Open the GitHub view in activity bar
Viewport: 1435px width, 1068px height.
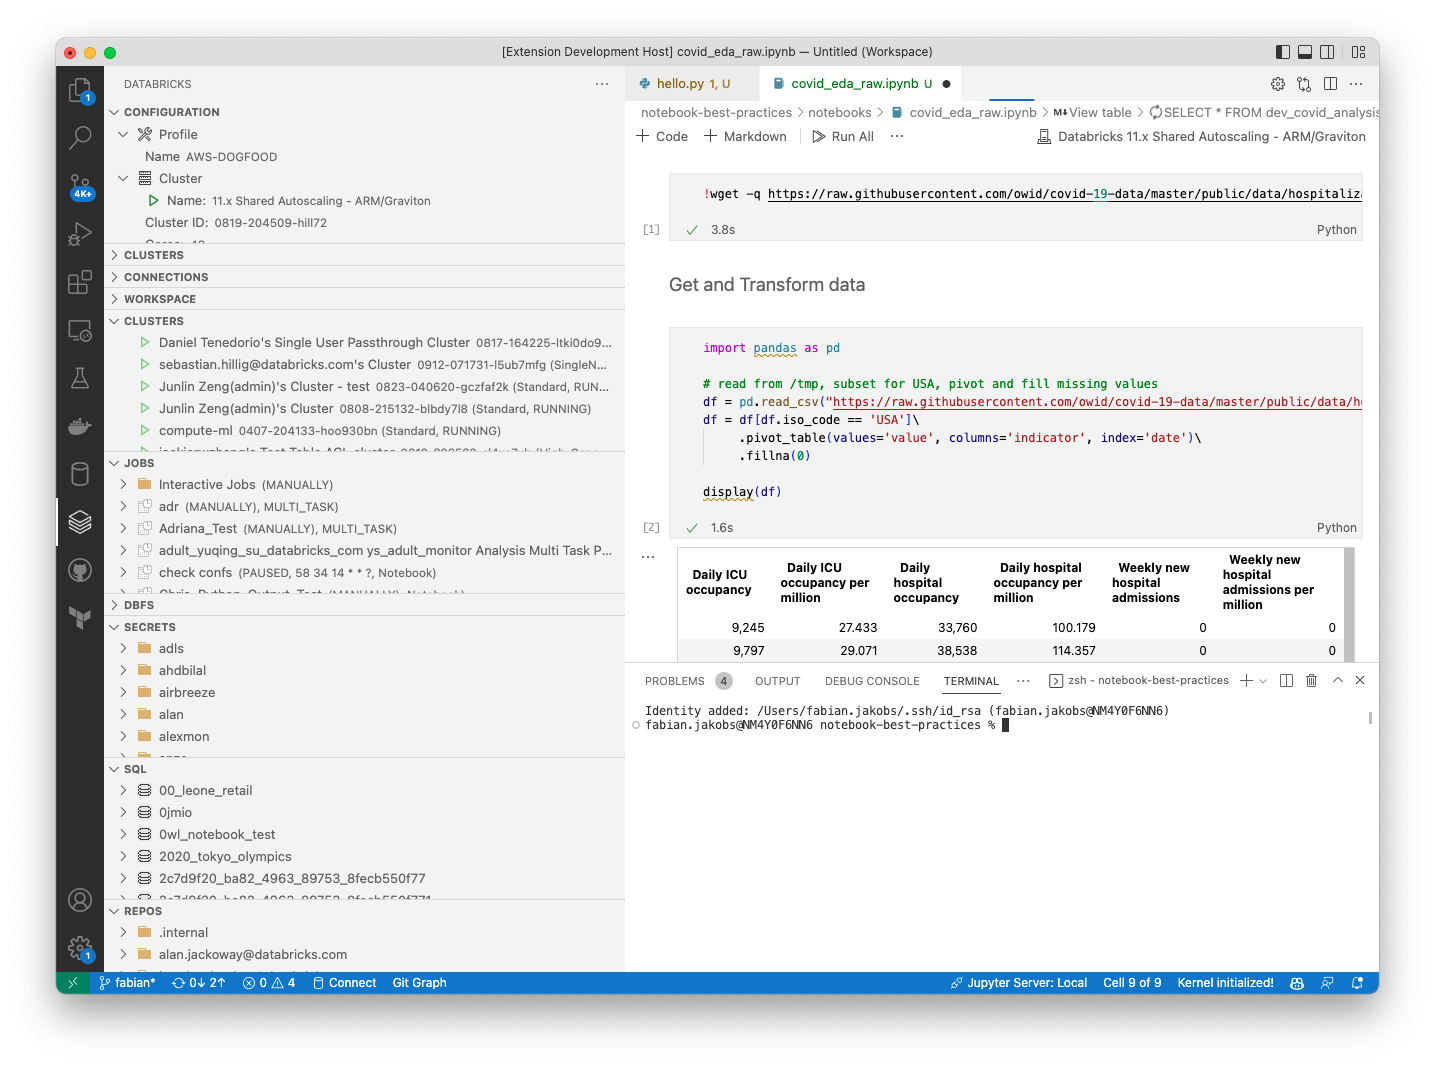coord(80,570)
